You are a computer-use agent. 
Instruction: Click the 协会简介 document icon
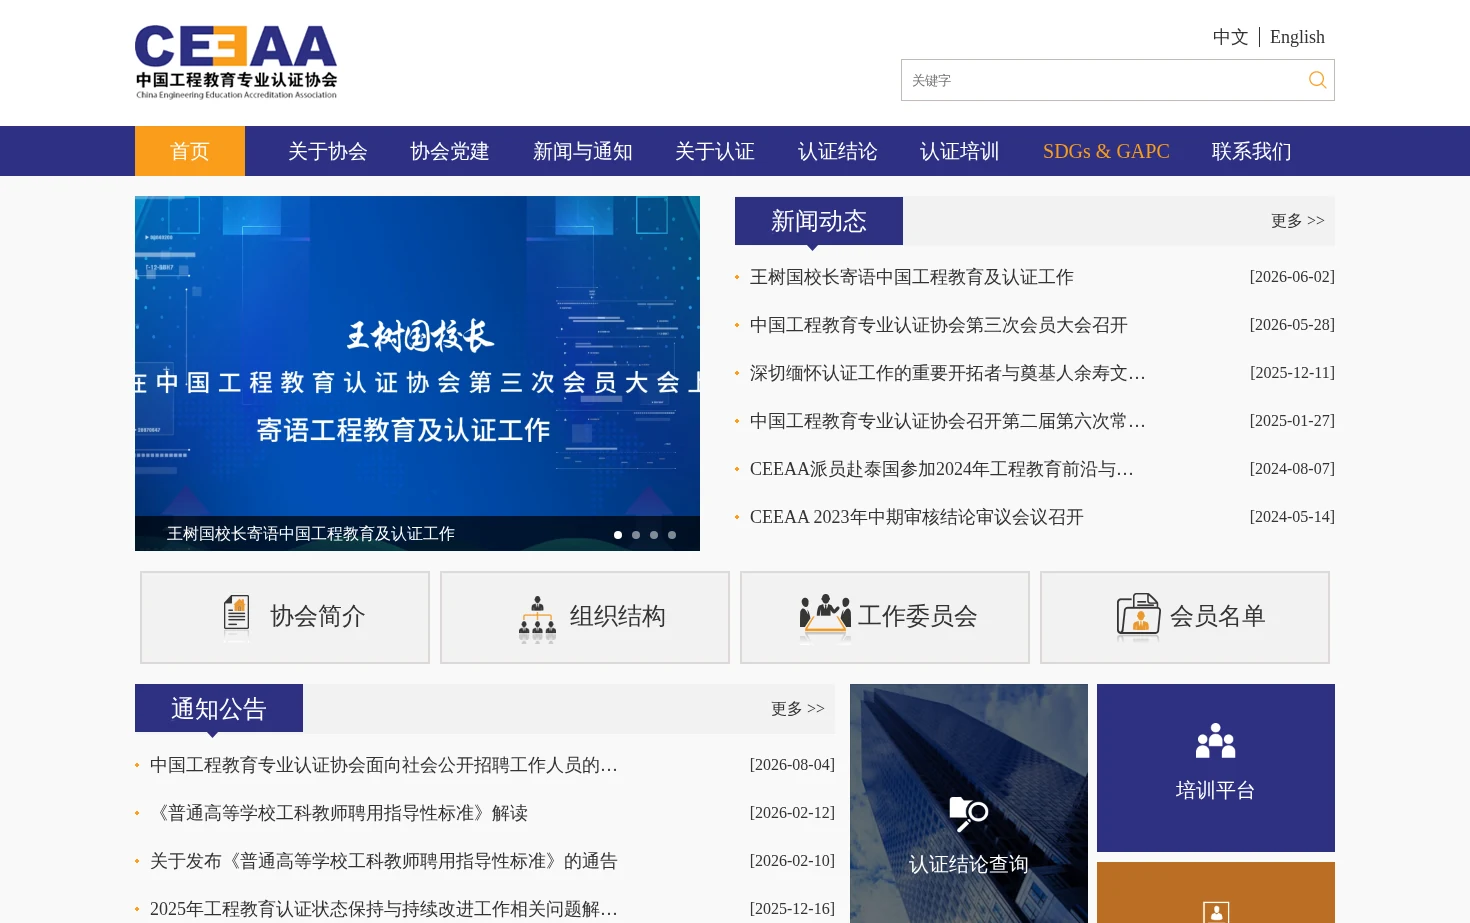point(236,616)
